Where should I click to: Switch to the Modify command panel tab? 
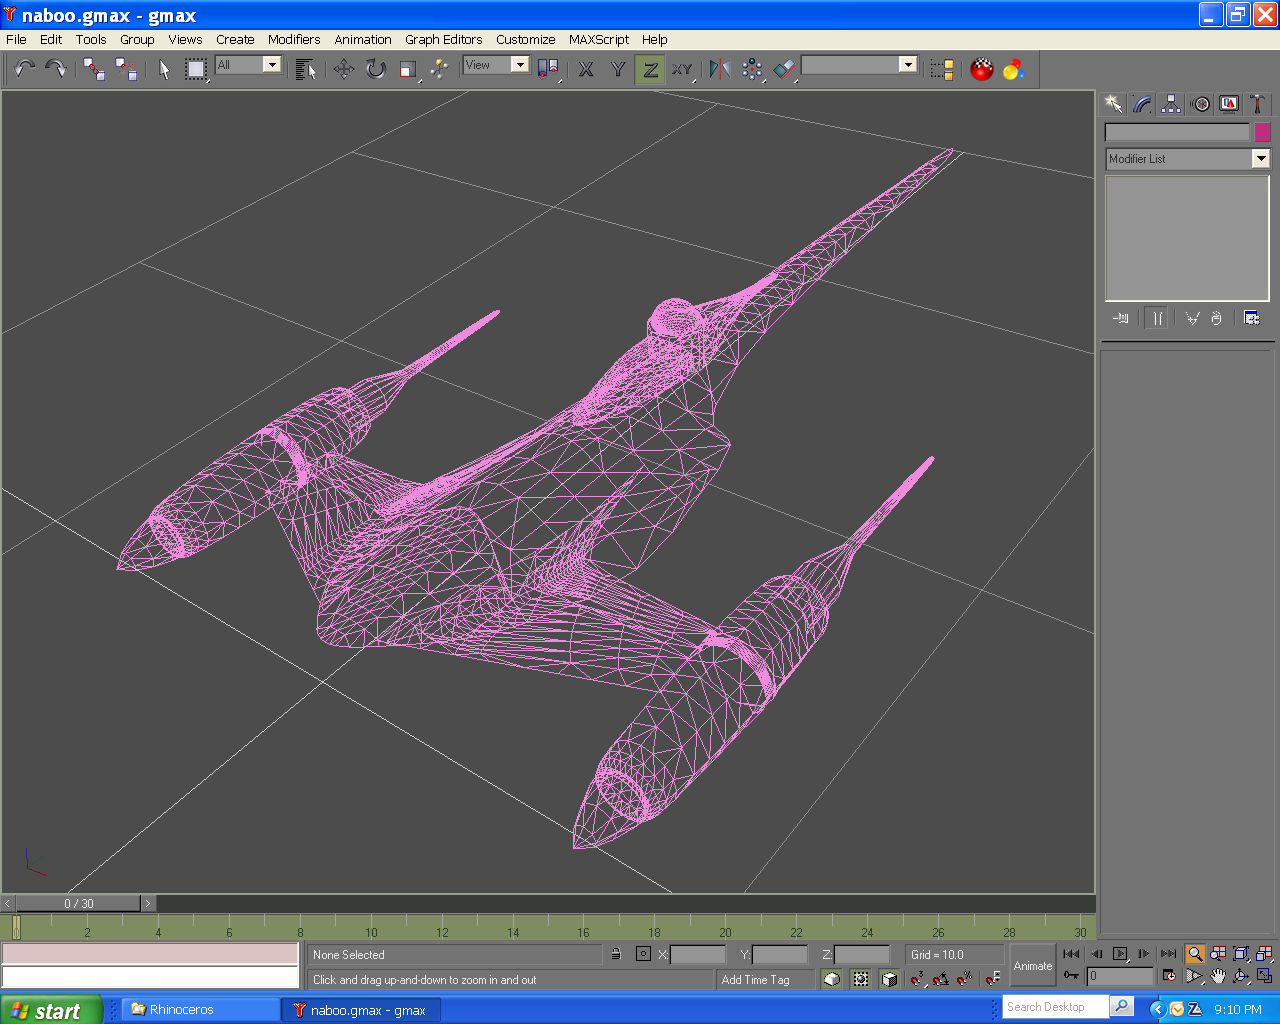[x=1143, y=104]
